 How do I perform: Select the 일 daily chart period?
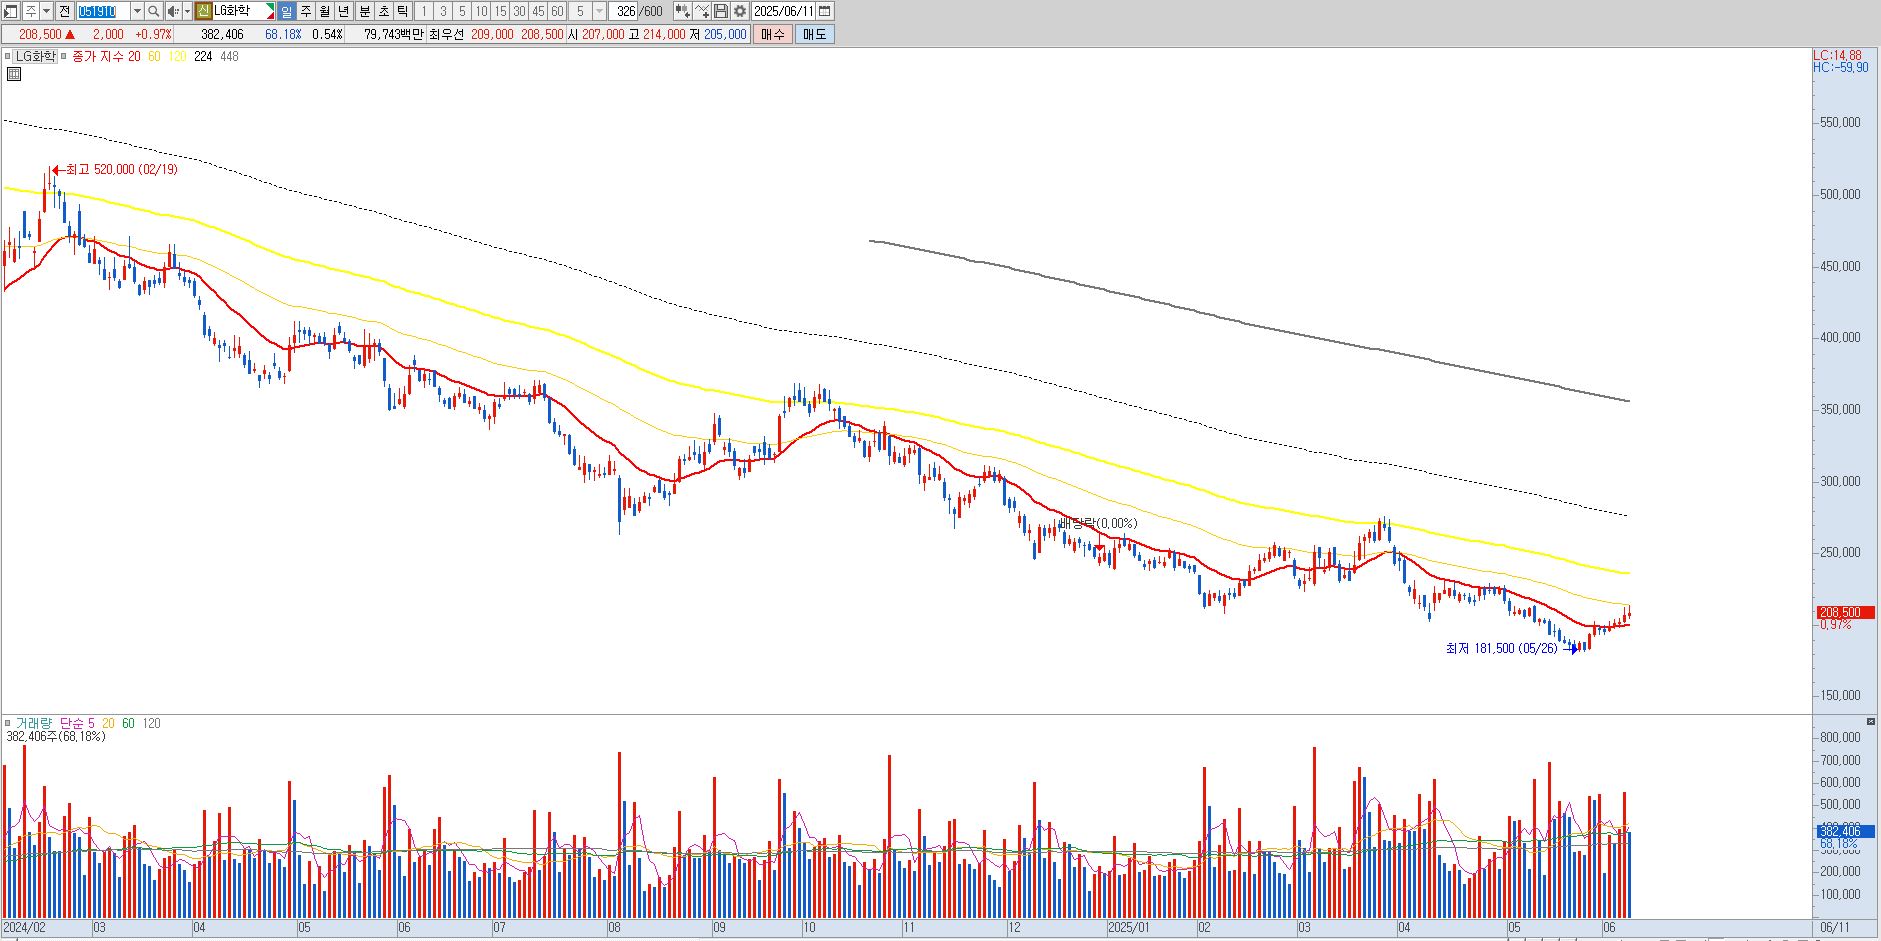(287, 11)
